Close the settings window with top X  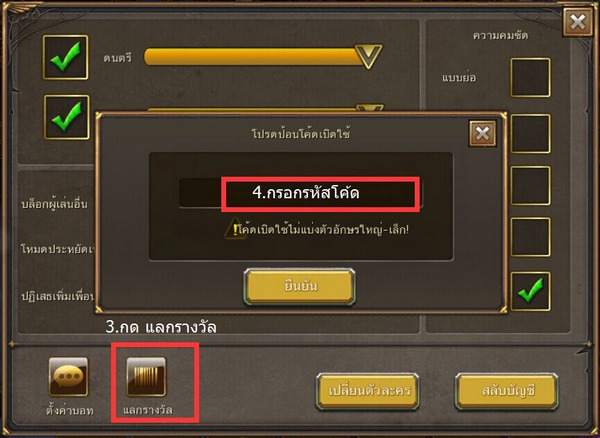577,23
